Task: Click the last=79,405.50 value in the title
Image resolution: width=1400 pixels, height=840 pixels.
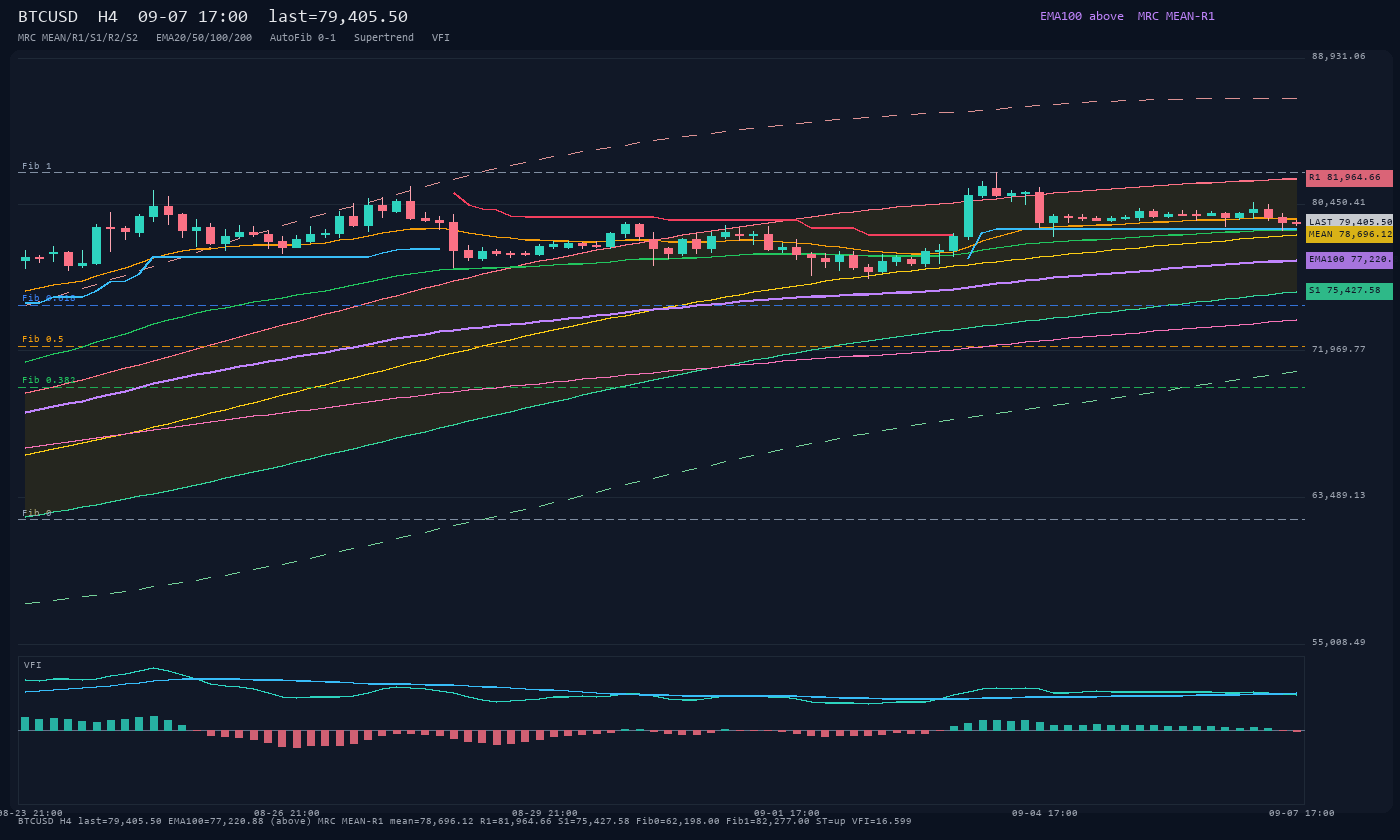Action: coord(338,16)
